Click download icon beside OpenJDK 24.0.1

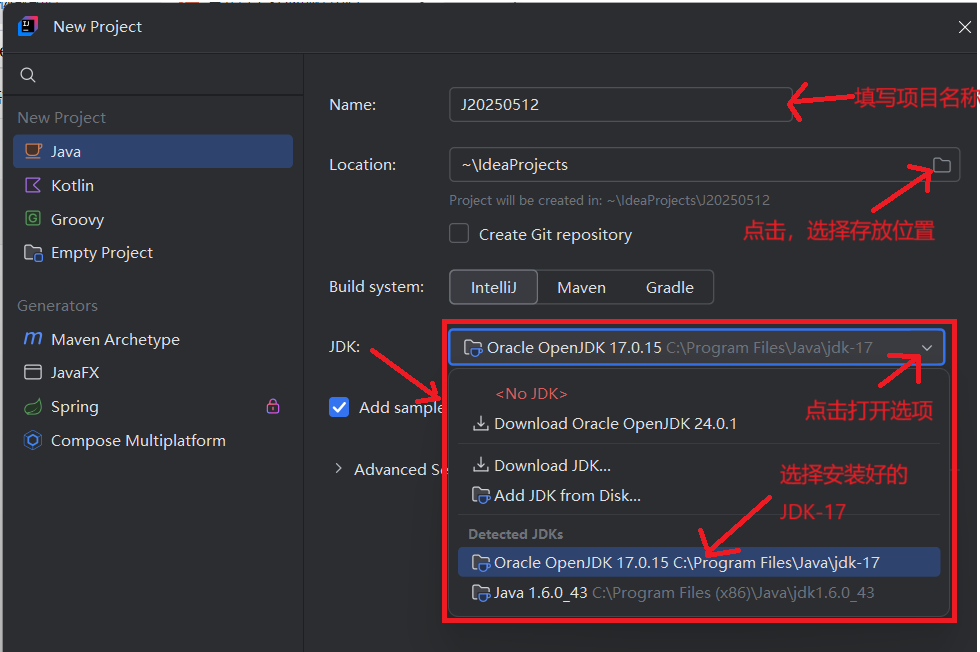click(481, 423)
